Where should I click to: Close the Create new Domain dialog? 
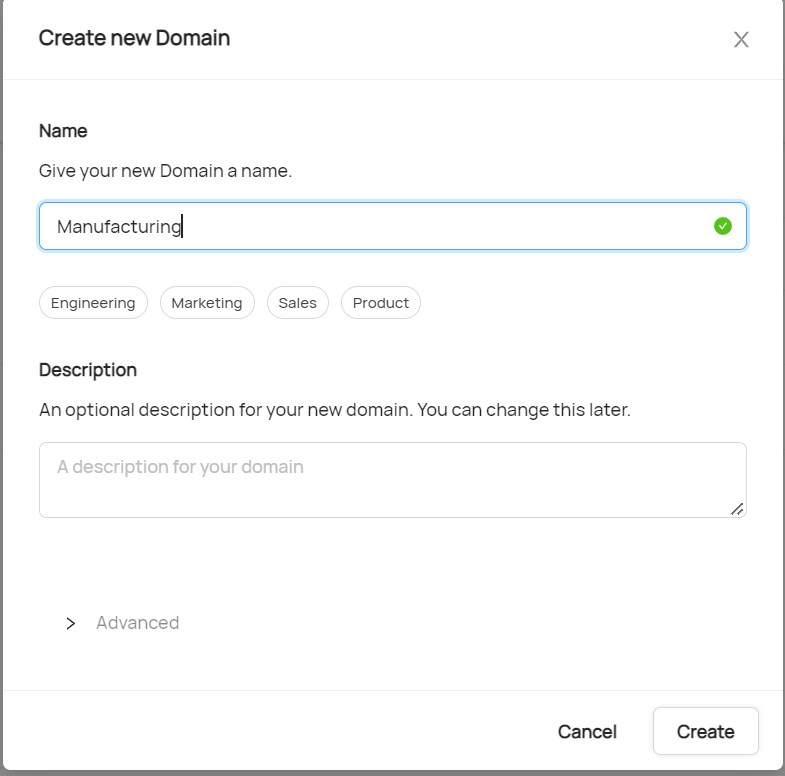(741, 40)
